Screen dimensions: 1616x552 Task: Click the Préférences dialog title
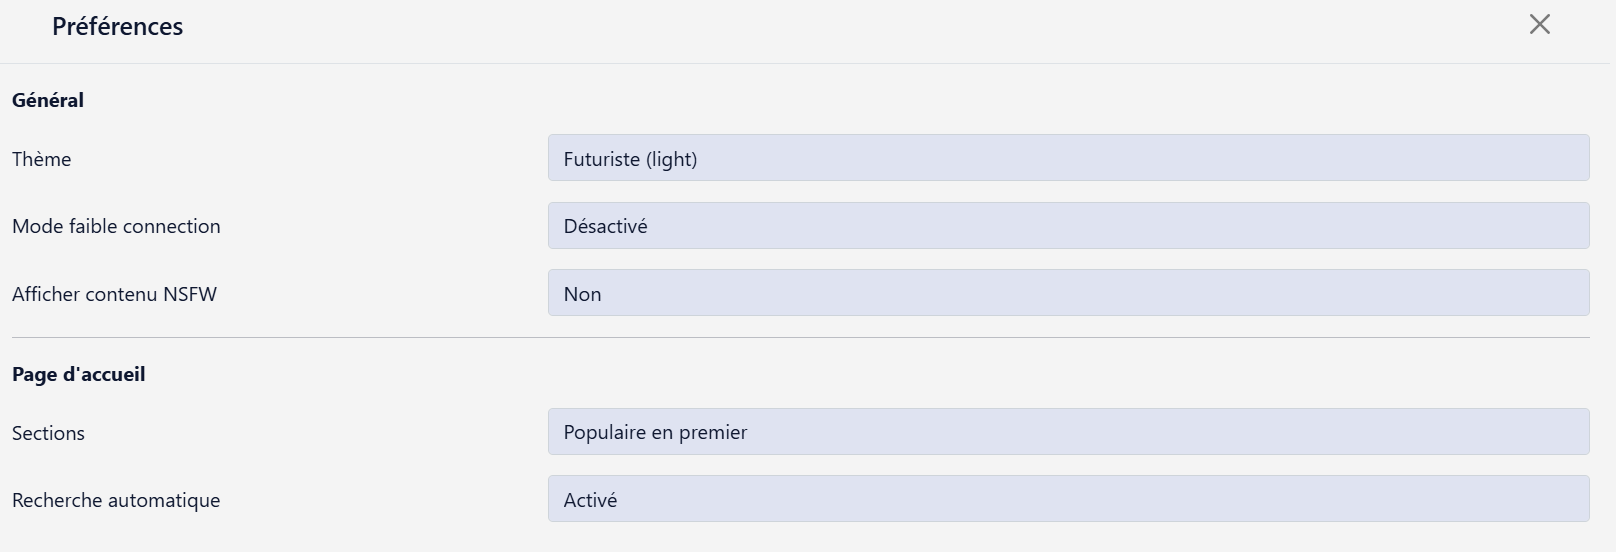click(118, 26)
